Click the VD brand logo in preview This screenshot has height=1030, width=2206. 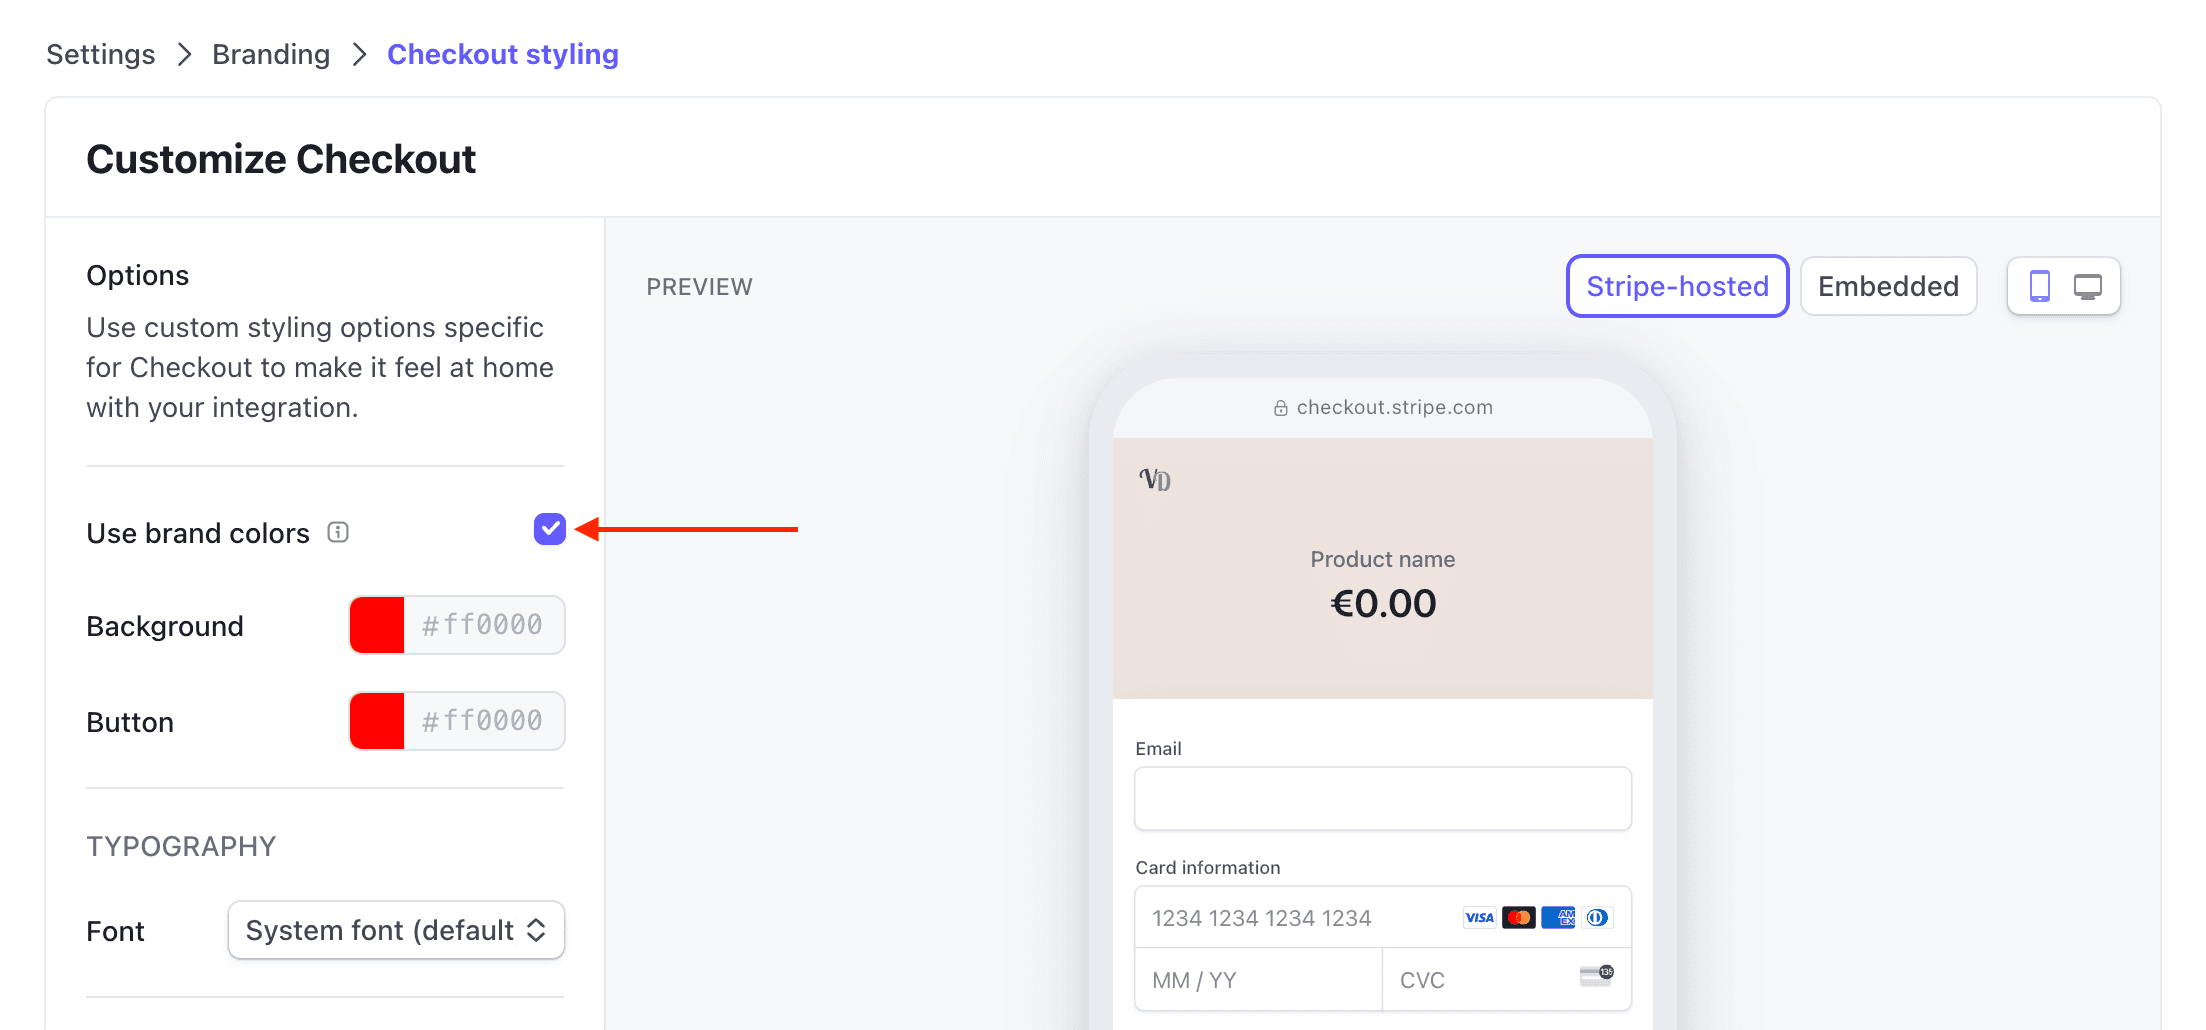click(1155, 480)
